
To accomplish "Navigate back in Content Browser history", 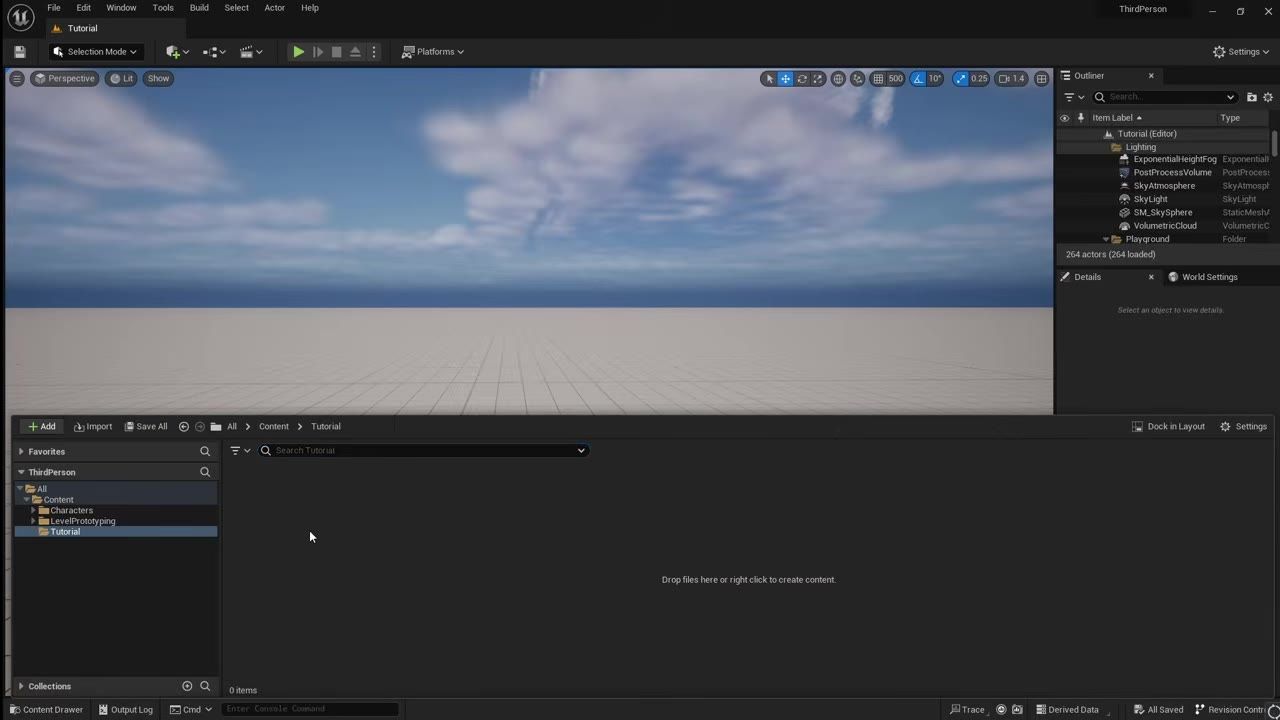I will (x=184, y=427).
